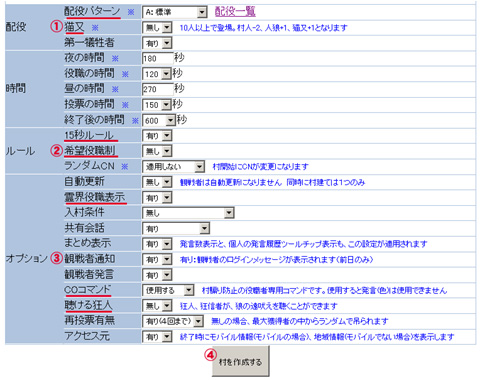Click the 昼の時間 input field
This screenshot has width=480, height=380.
158,89
